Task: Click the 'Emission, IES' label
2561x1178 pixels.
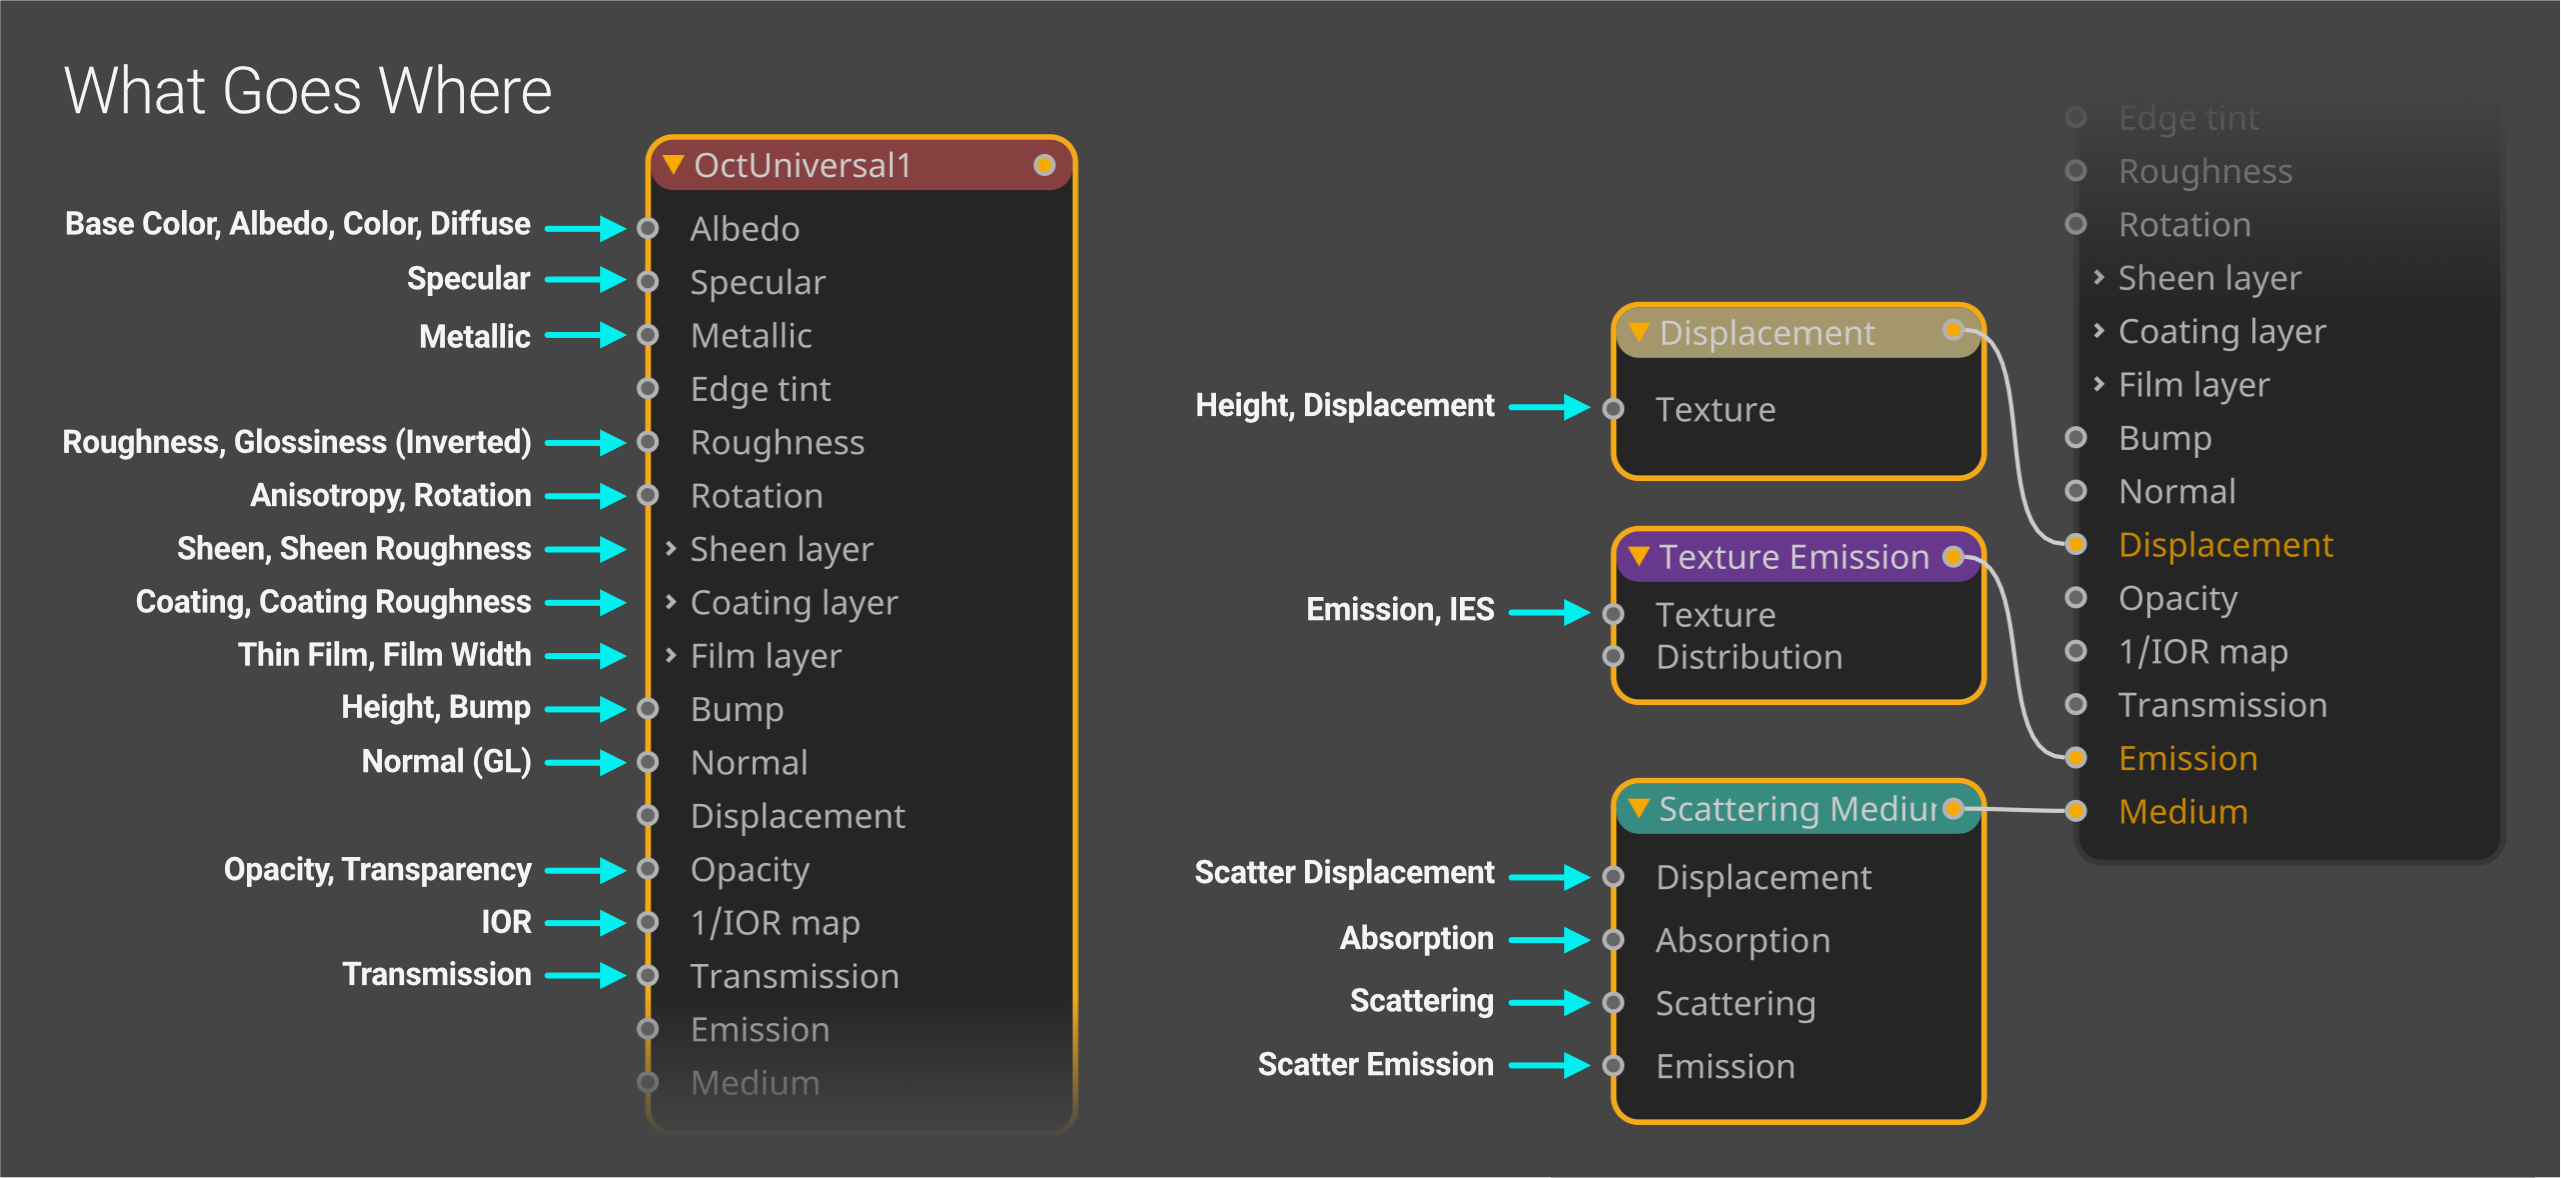Action: point(1400,609)
